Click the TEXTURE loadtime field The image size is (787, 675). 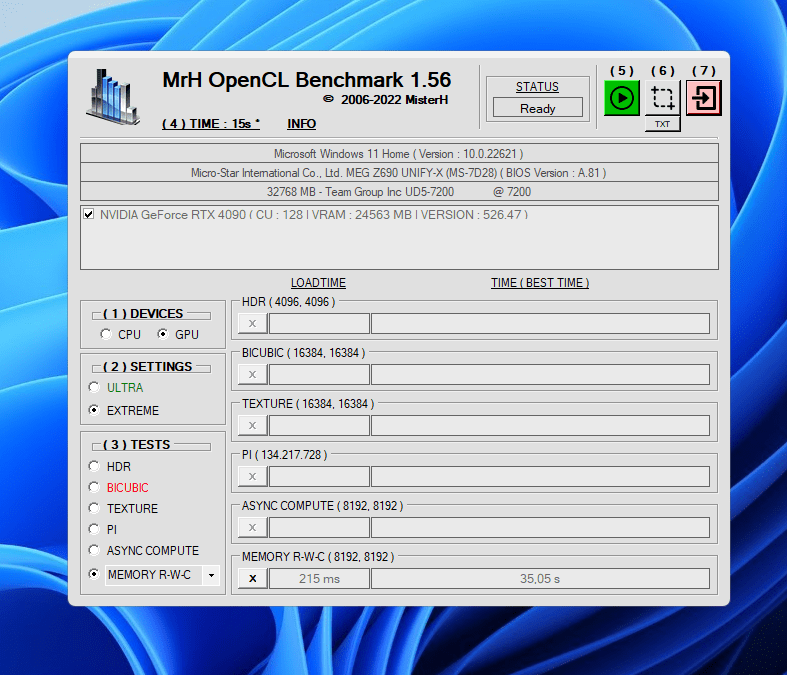pyautogui.click(x=320, y=426)
